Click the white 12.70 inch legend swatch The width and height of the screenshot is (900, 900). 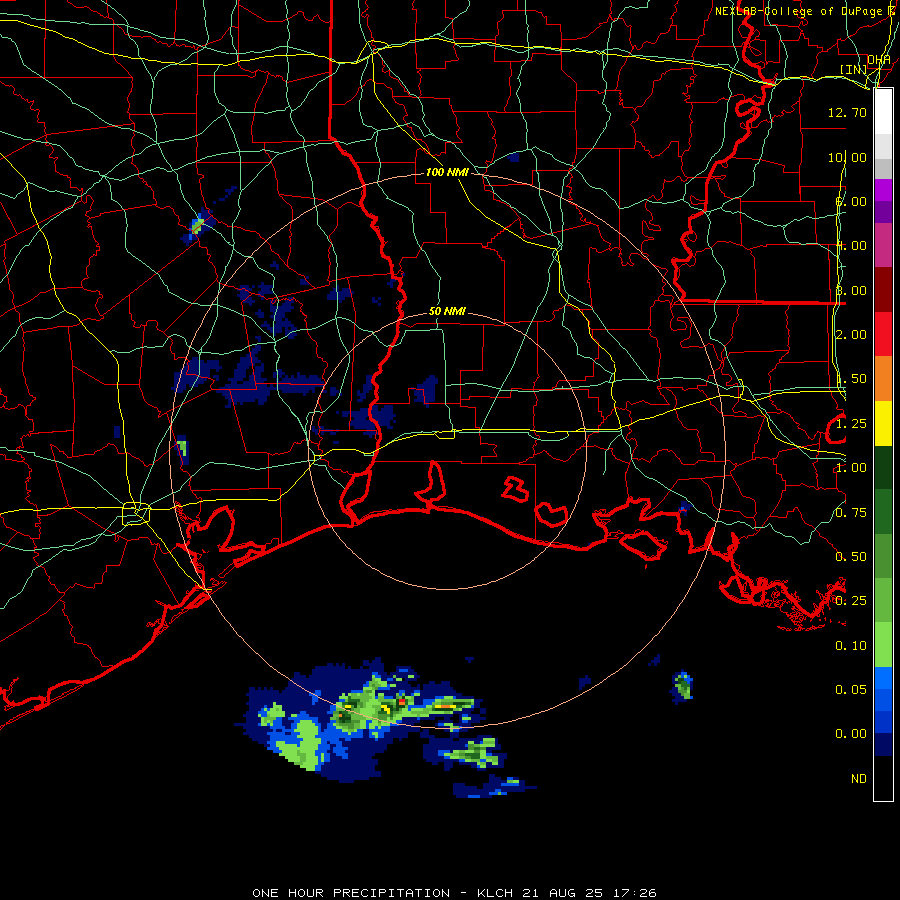click(x=883, y=112)
